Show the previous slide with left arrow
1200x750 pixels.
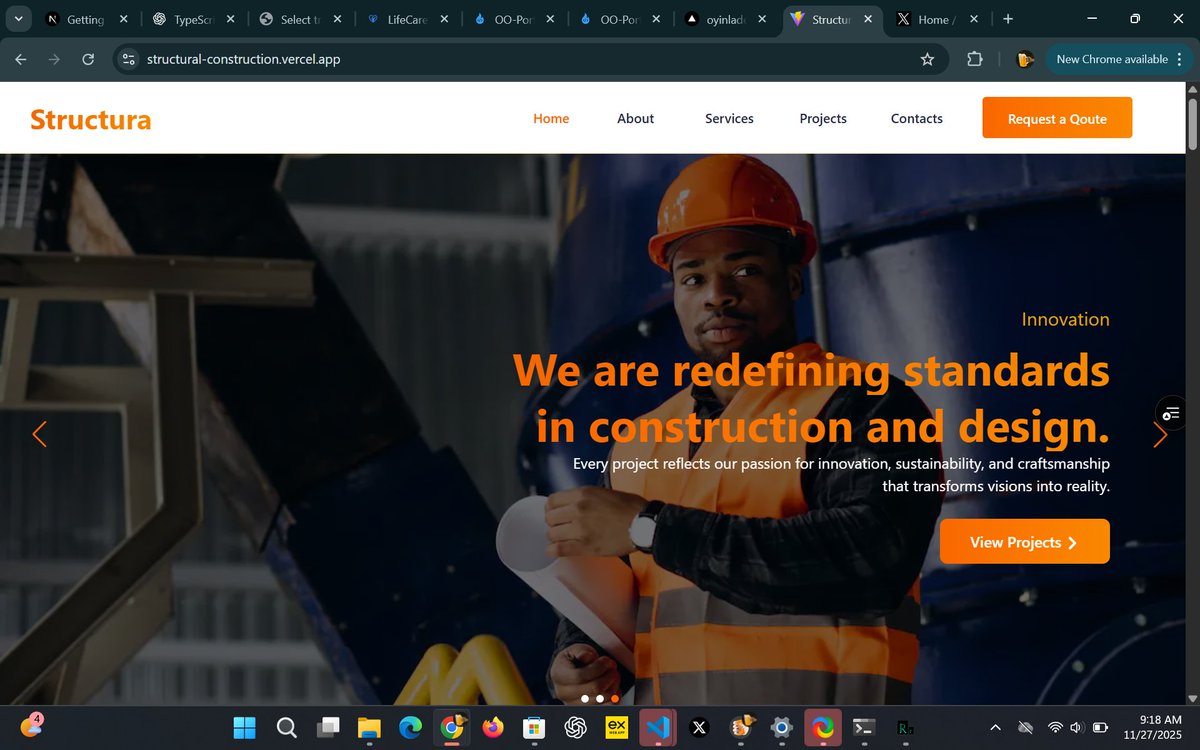pos(39,434)
